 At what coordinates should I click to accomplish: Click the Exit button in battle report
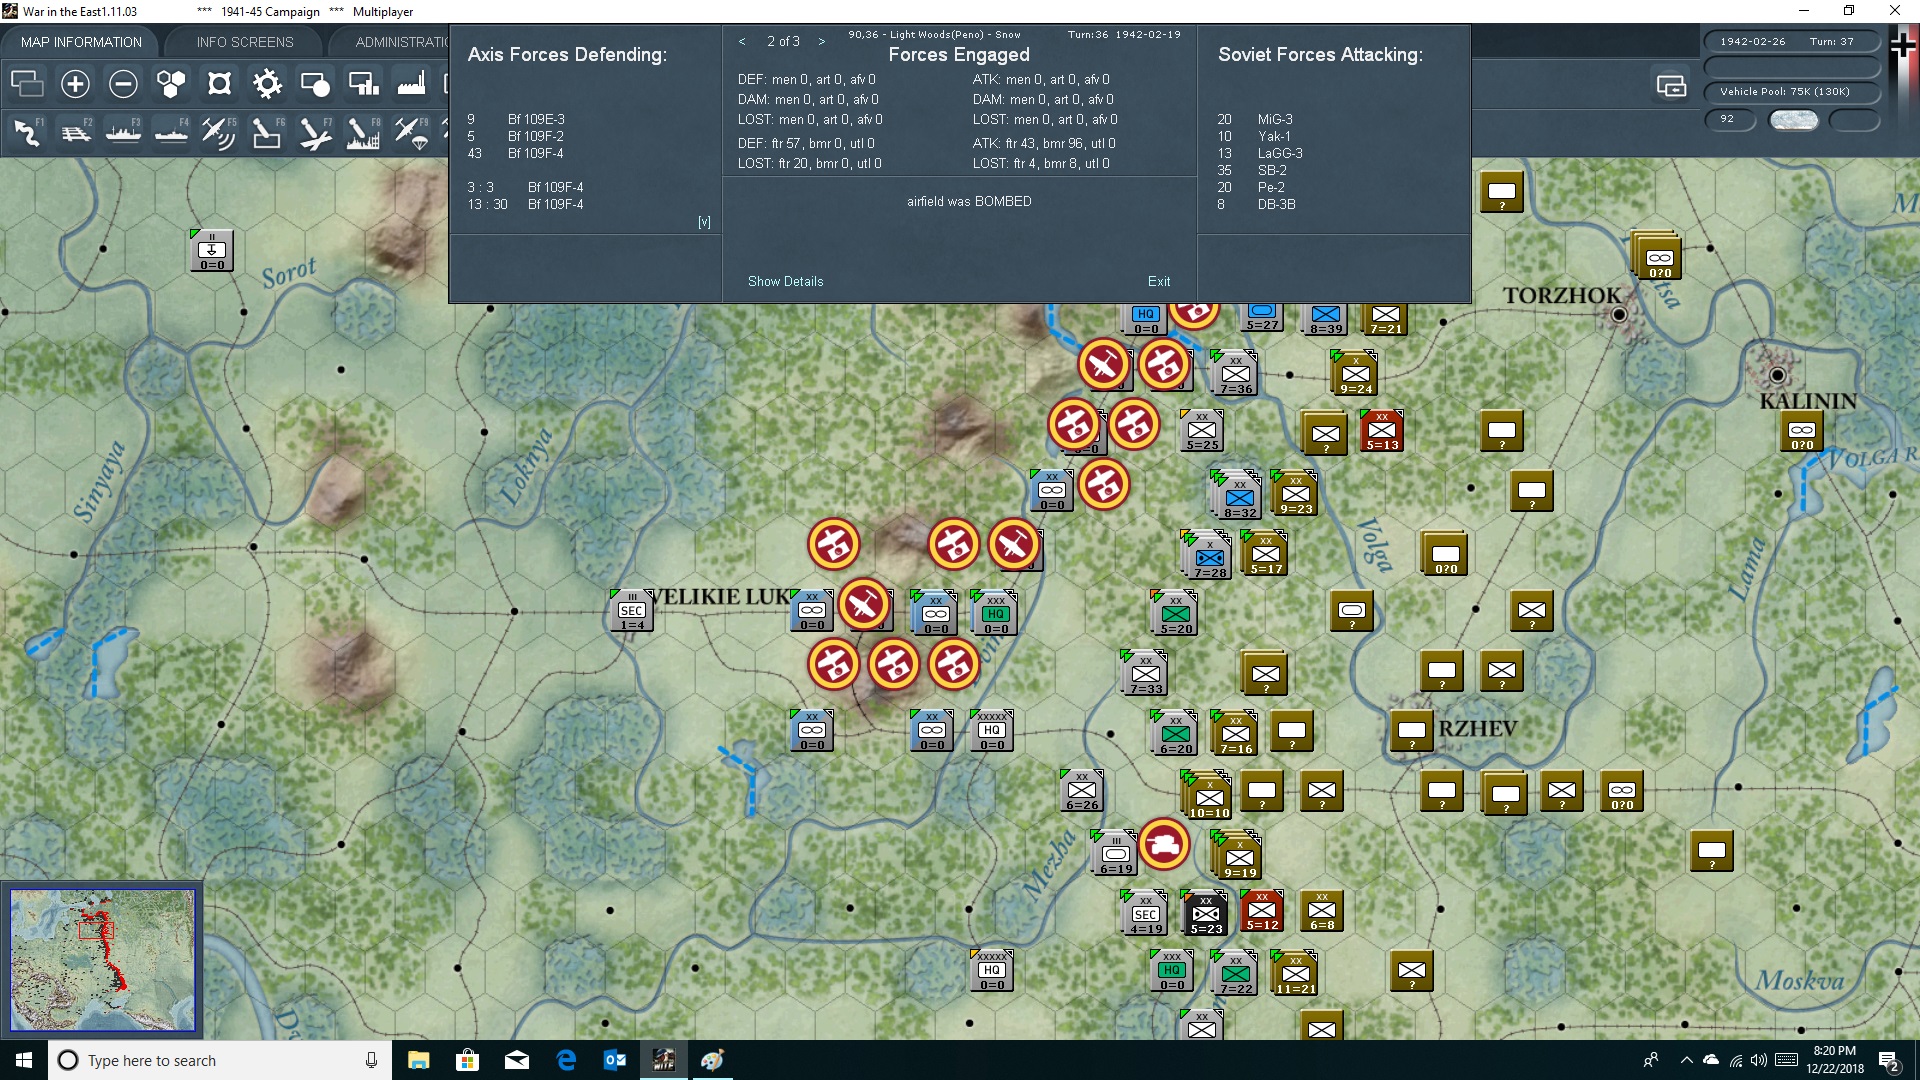(1159, 281)
